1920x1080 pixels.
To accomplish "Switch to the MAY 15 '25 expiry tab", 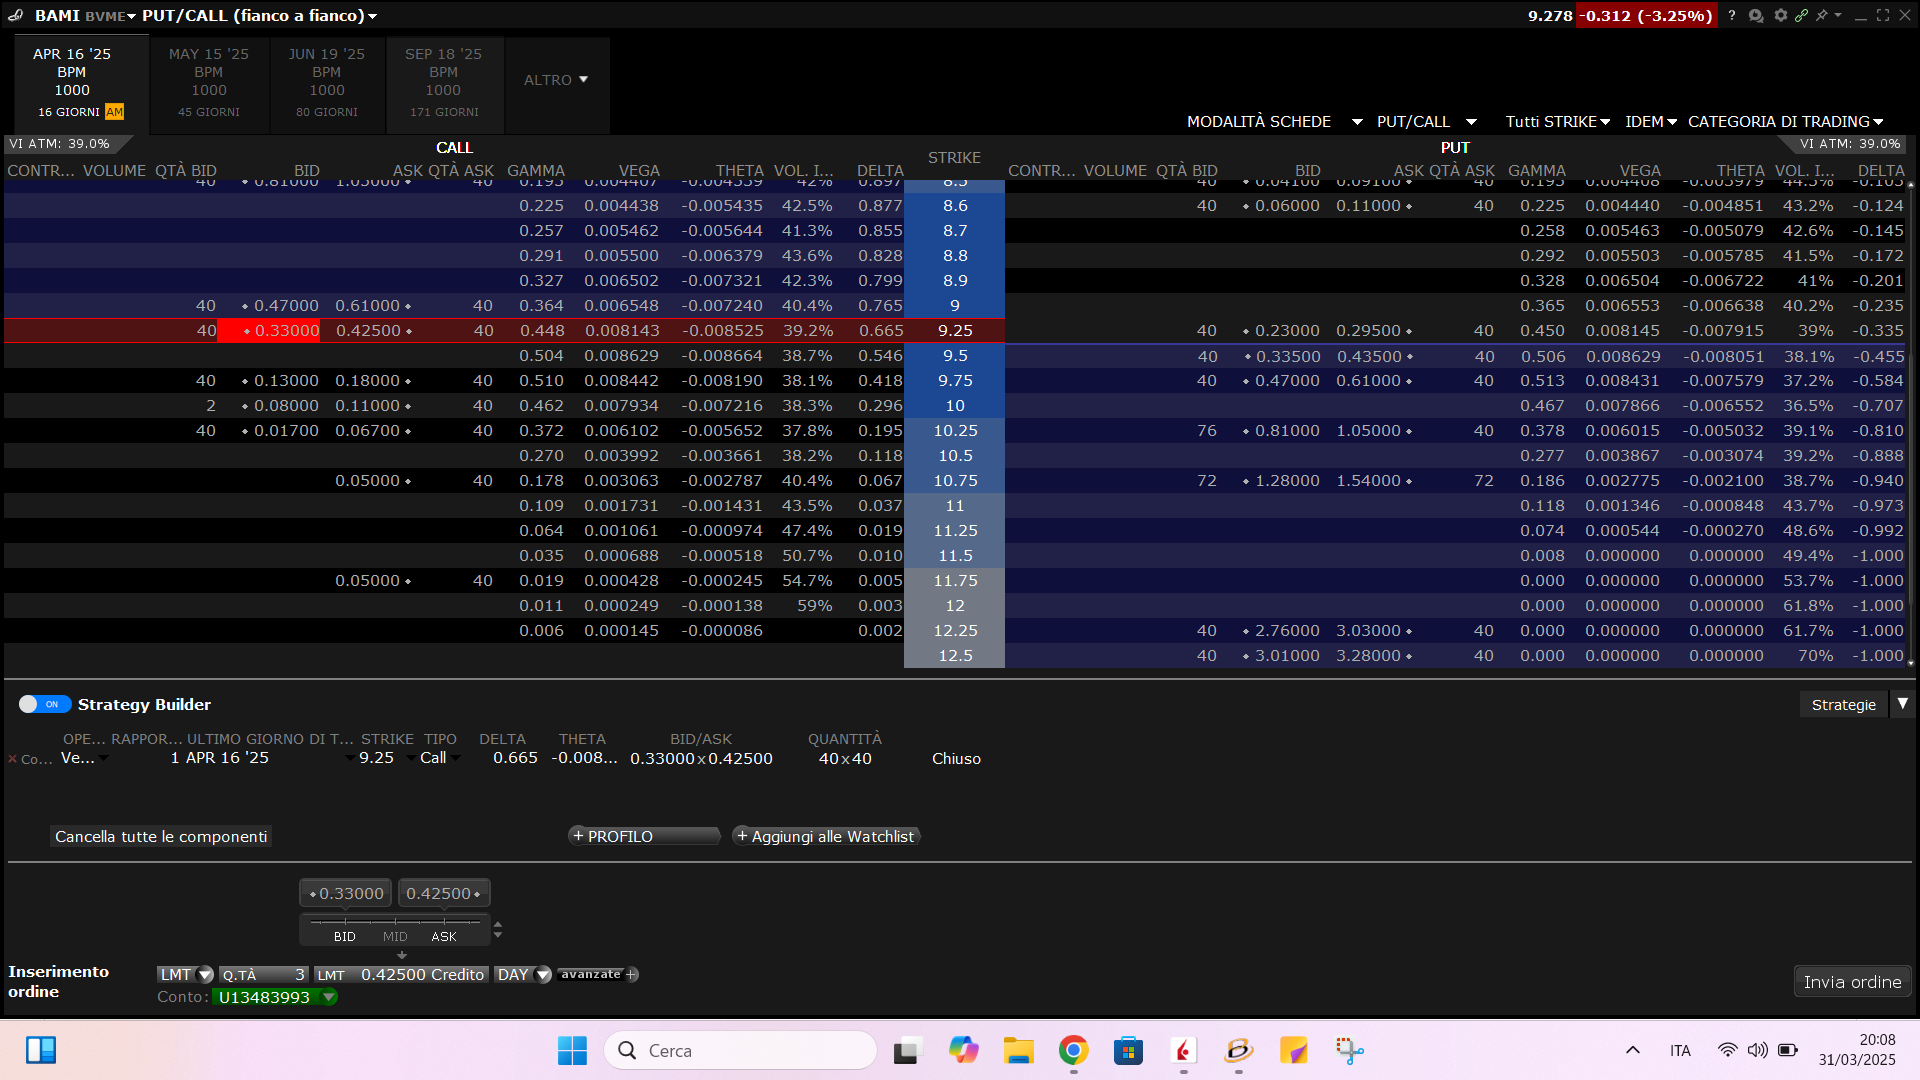I will click(x=209, y=83).
